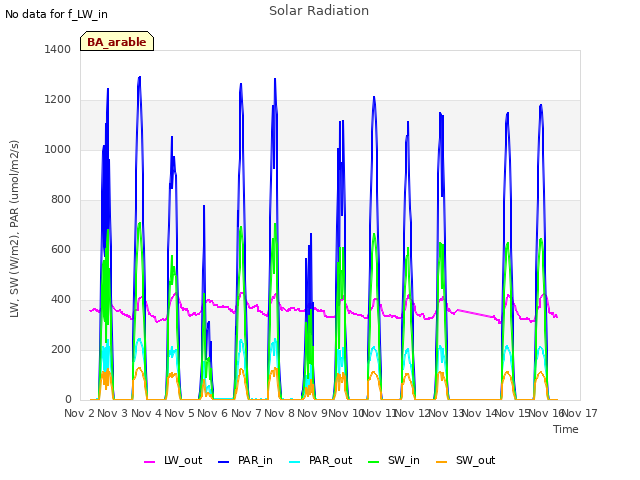
Task: Click the magenta LW_out legend swatch
Action: [149, 462]
